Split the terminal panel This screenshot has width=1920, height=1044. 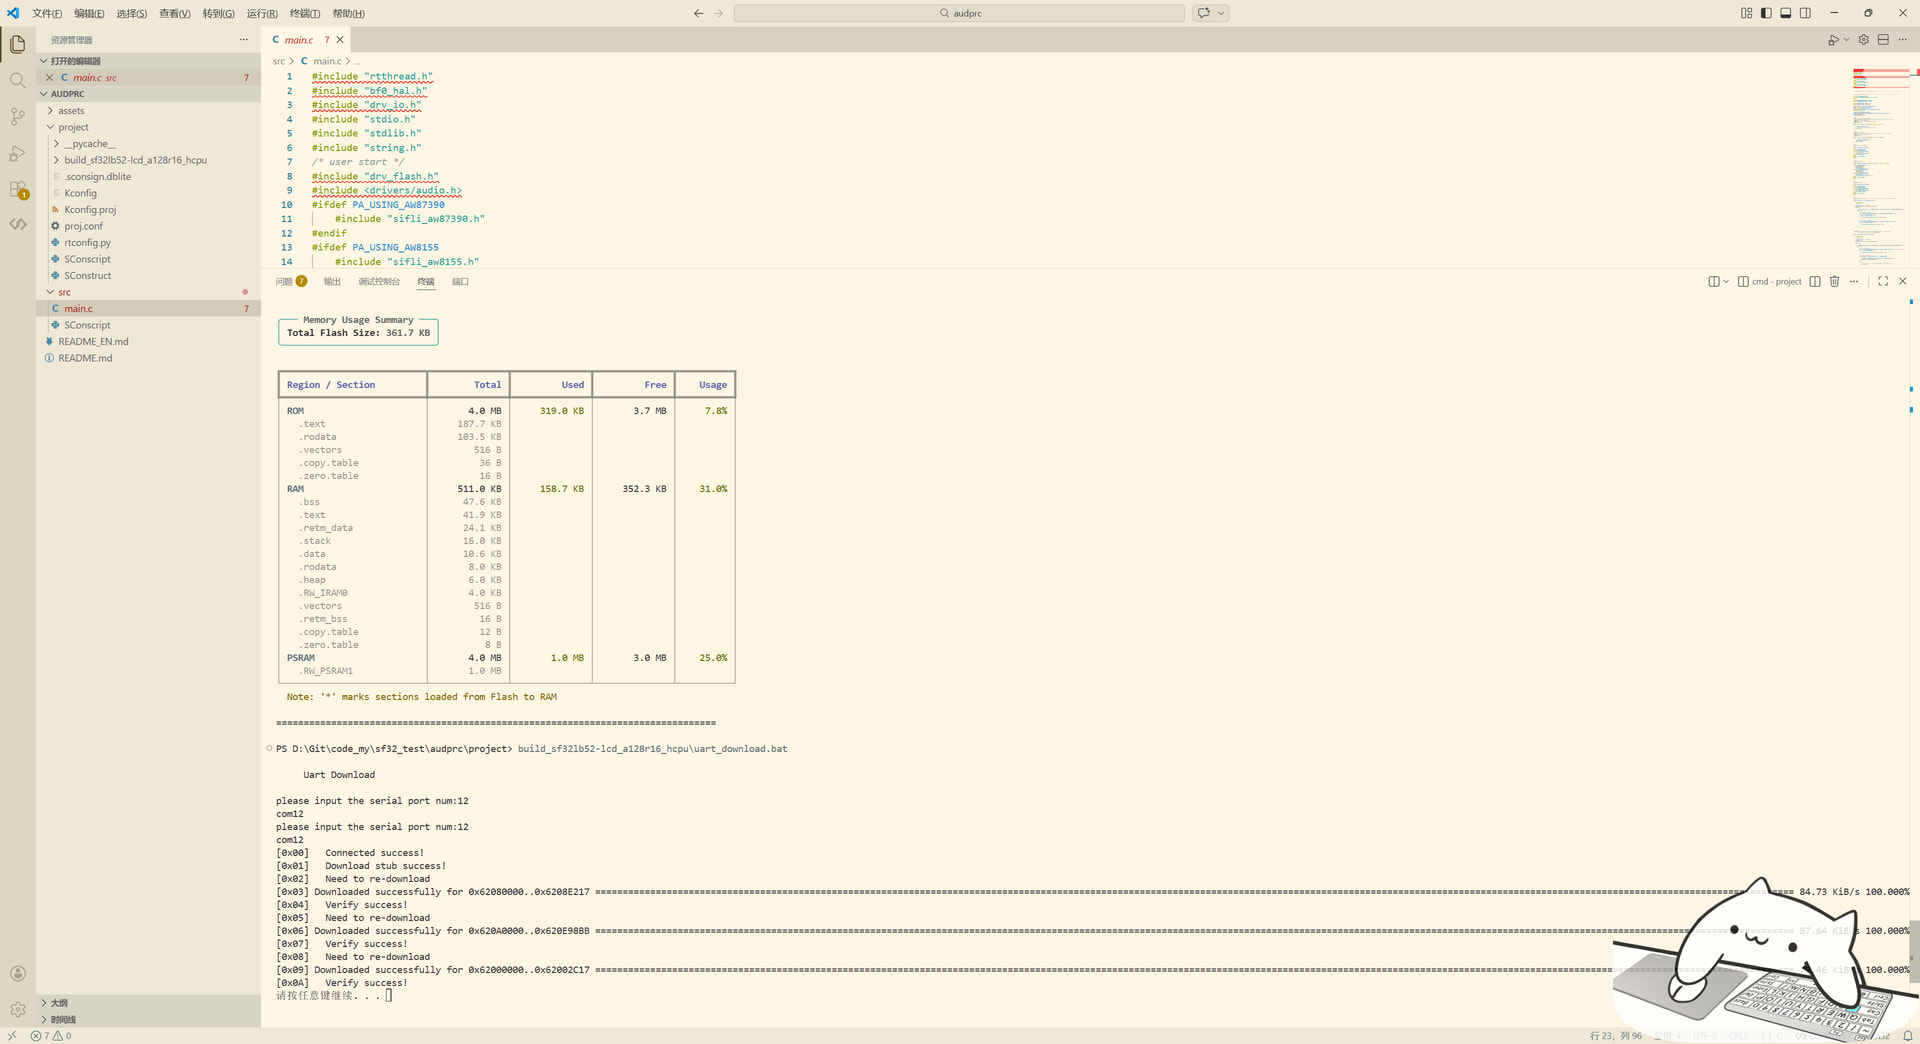coord(1815,282)
